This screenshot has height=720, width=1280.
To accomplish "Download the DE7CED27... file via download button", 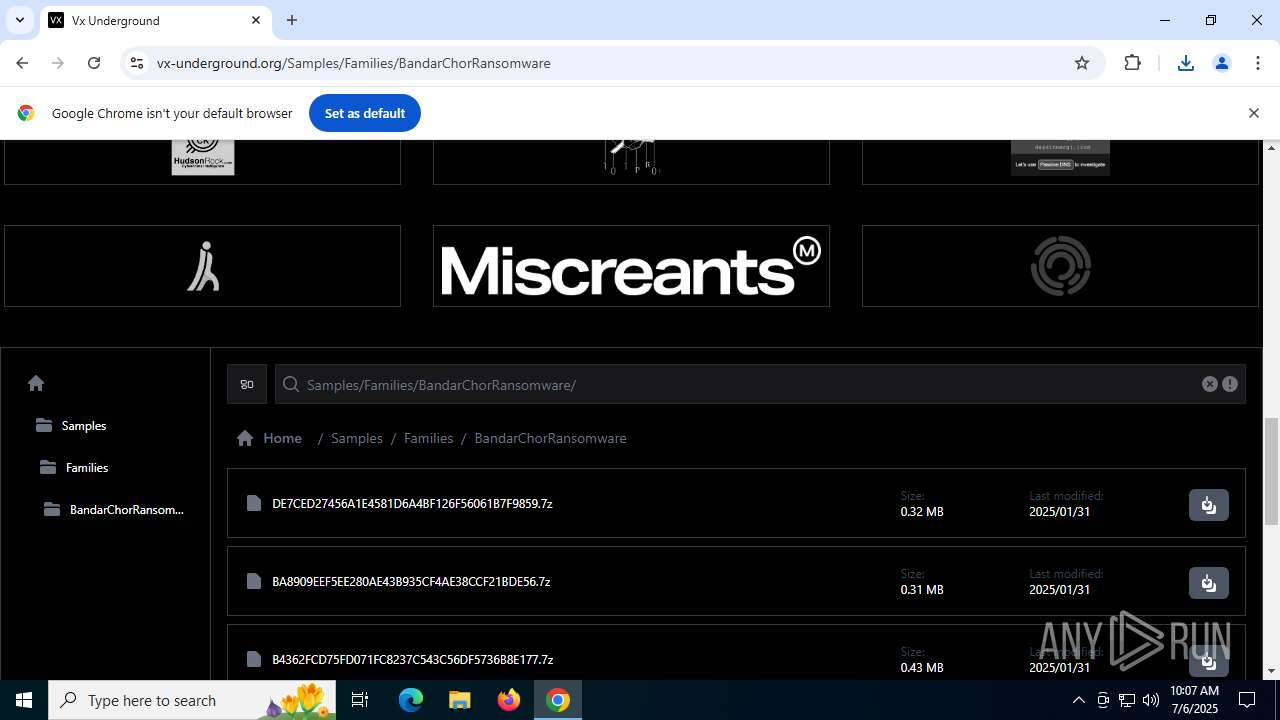I will (x=1208, y=505).
